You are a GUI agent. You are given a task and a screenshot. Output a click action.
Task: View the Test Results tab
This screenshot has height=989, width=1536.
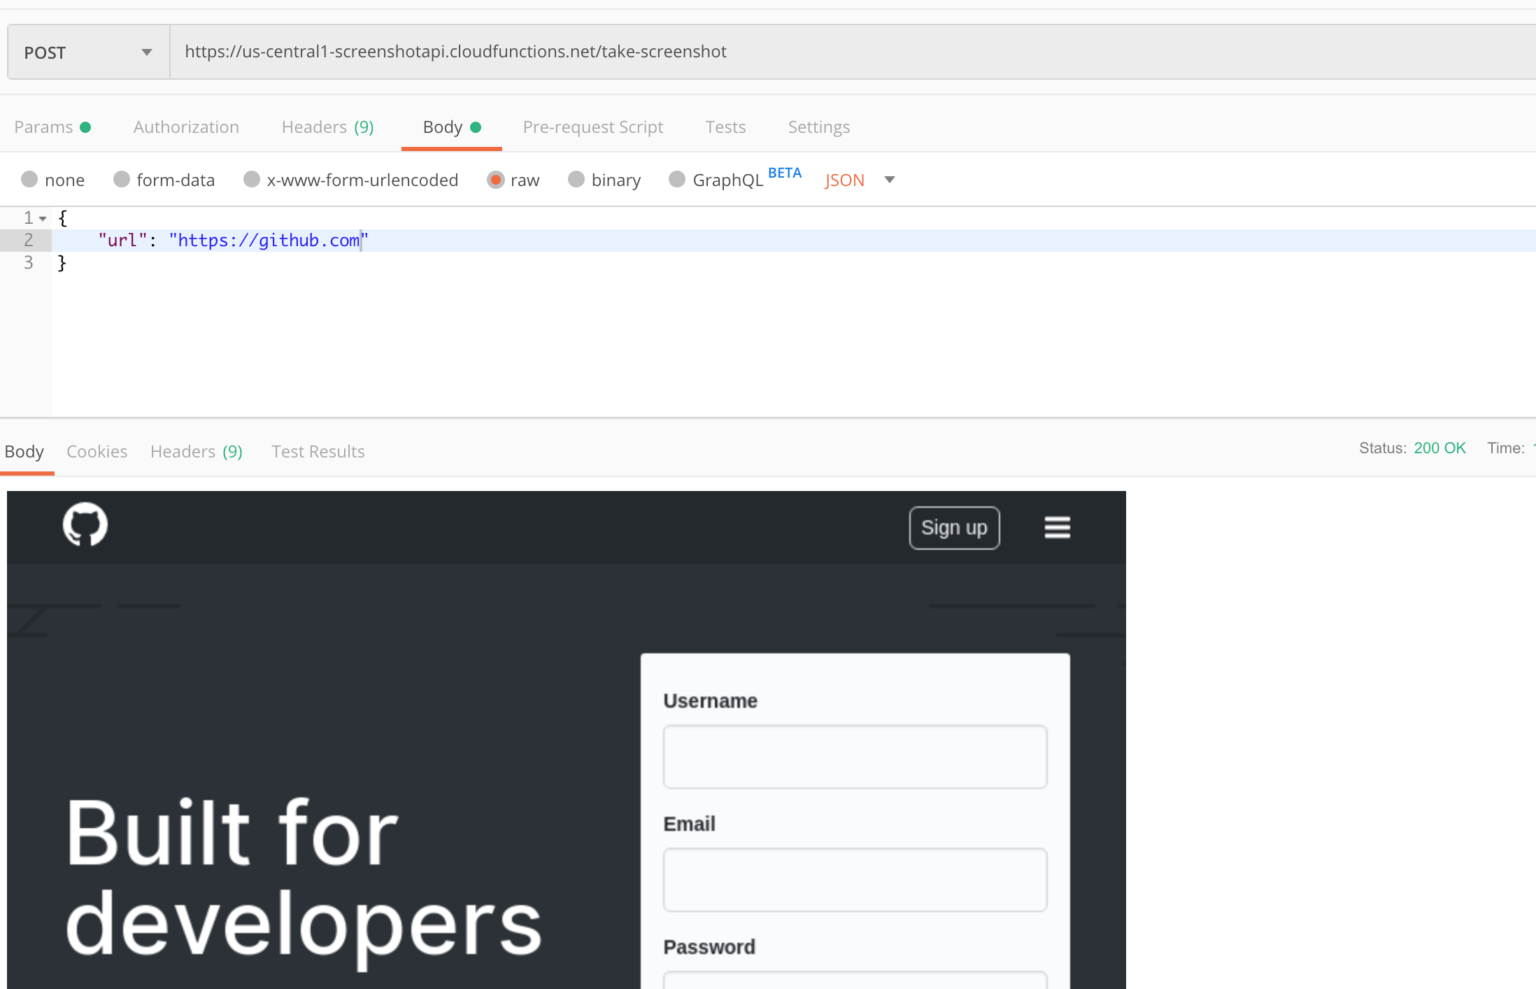click(318, 451)
